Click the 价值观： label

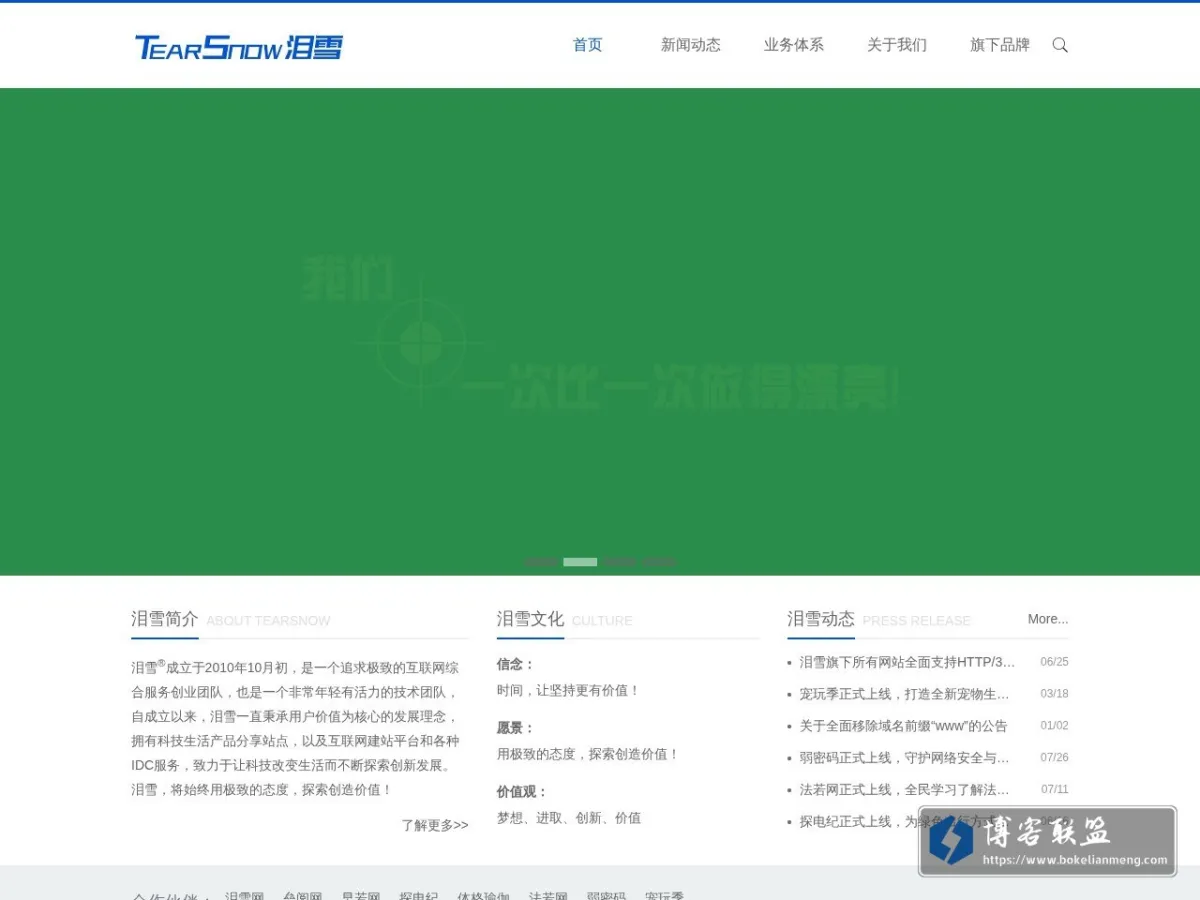pos(523,792)
